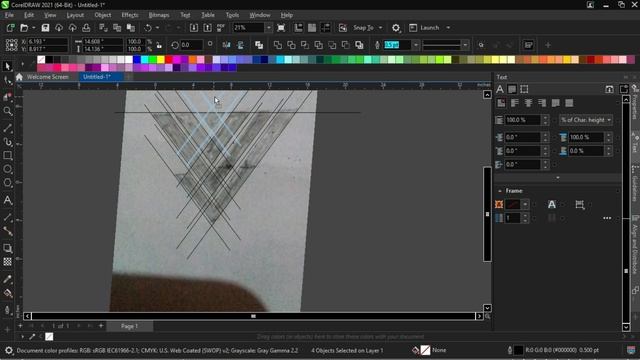Open frame background color dropdown
This screenshot has width=640, height=360.
(525, 204)
